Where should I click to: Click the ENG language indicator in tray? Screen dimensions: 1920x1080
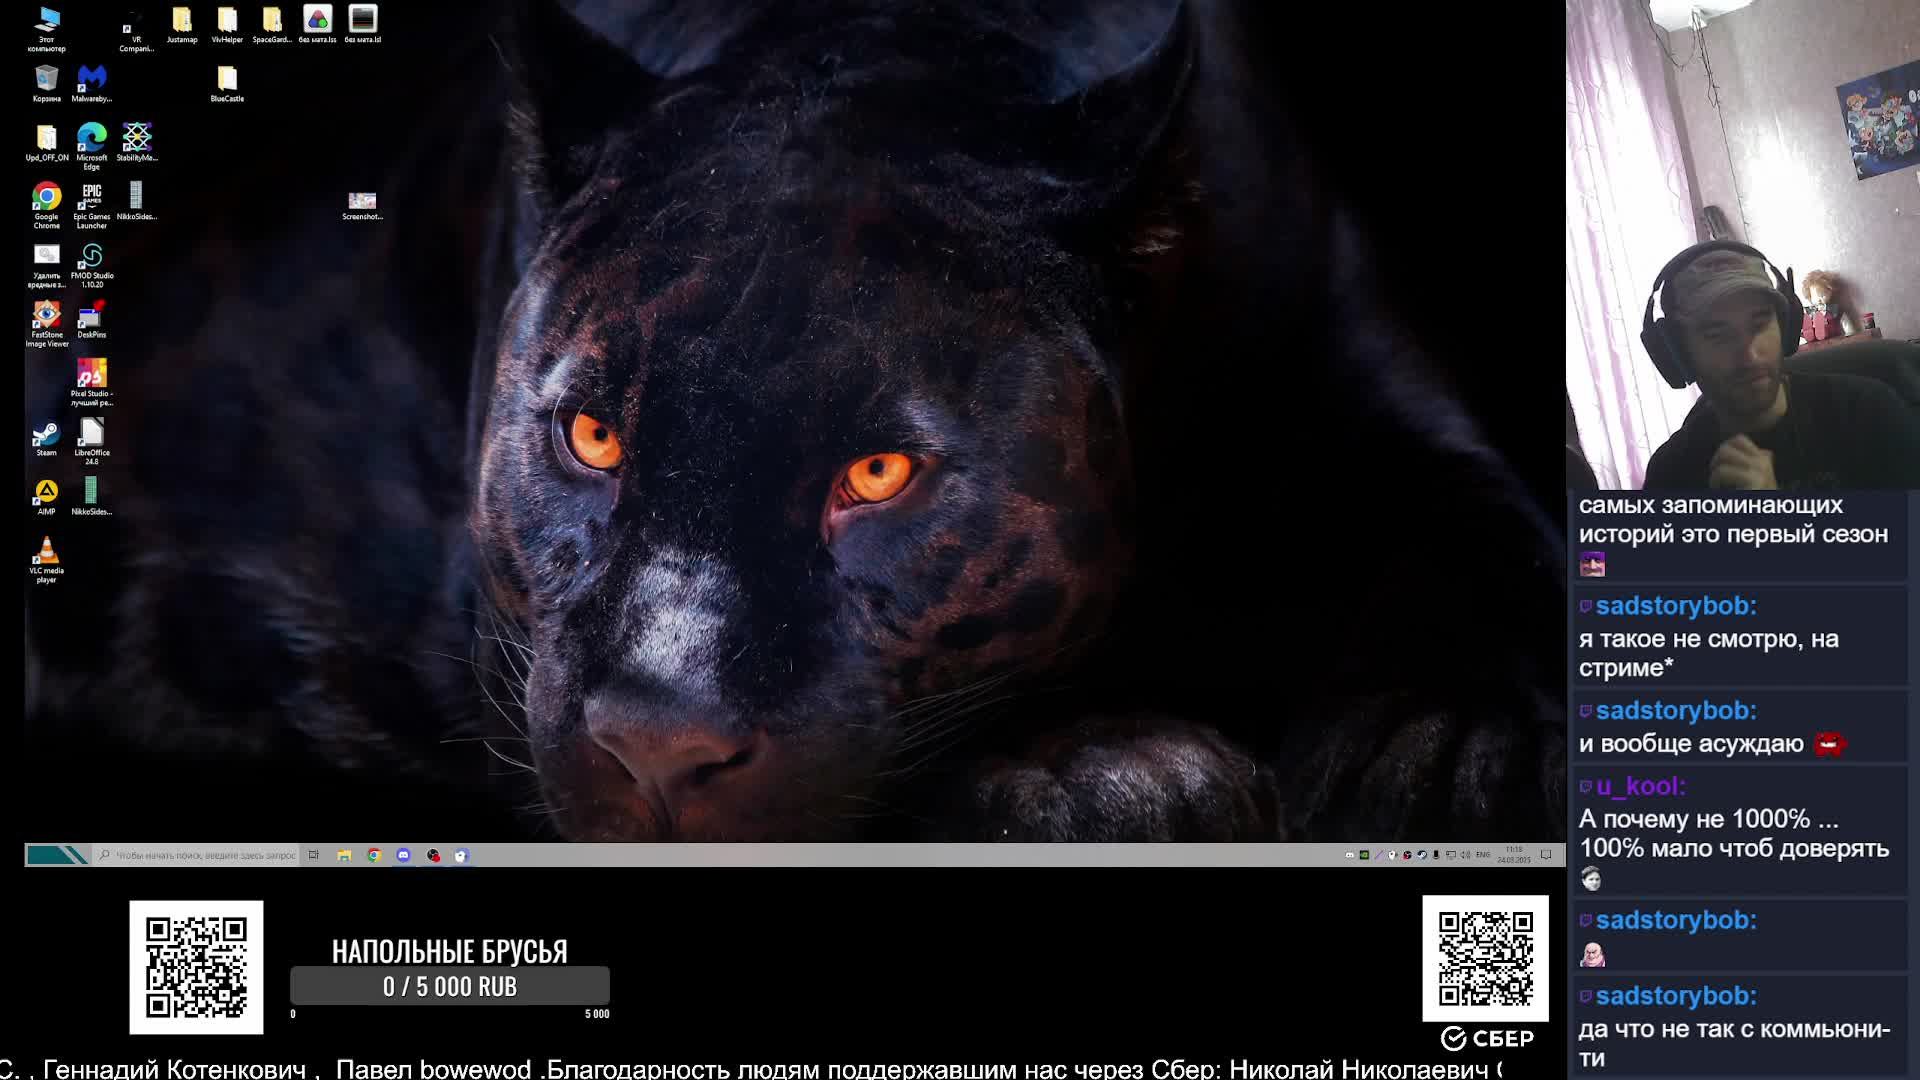tap(1483, 855)
